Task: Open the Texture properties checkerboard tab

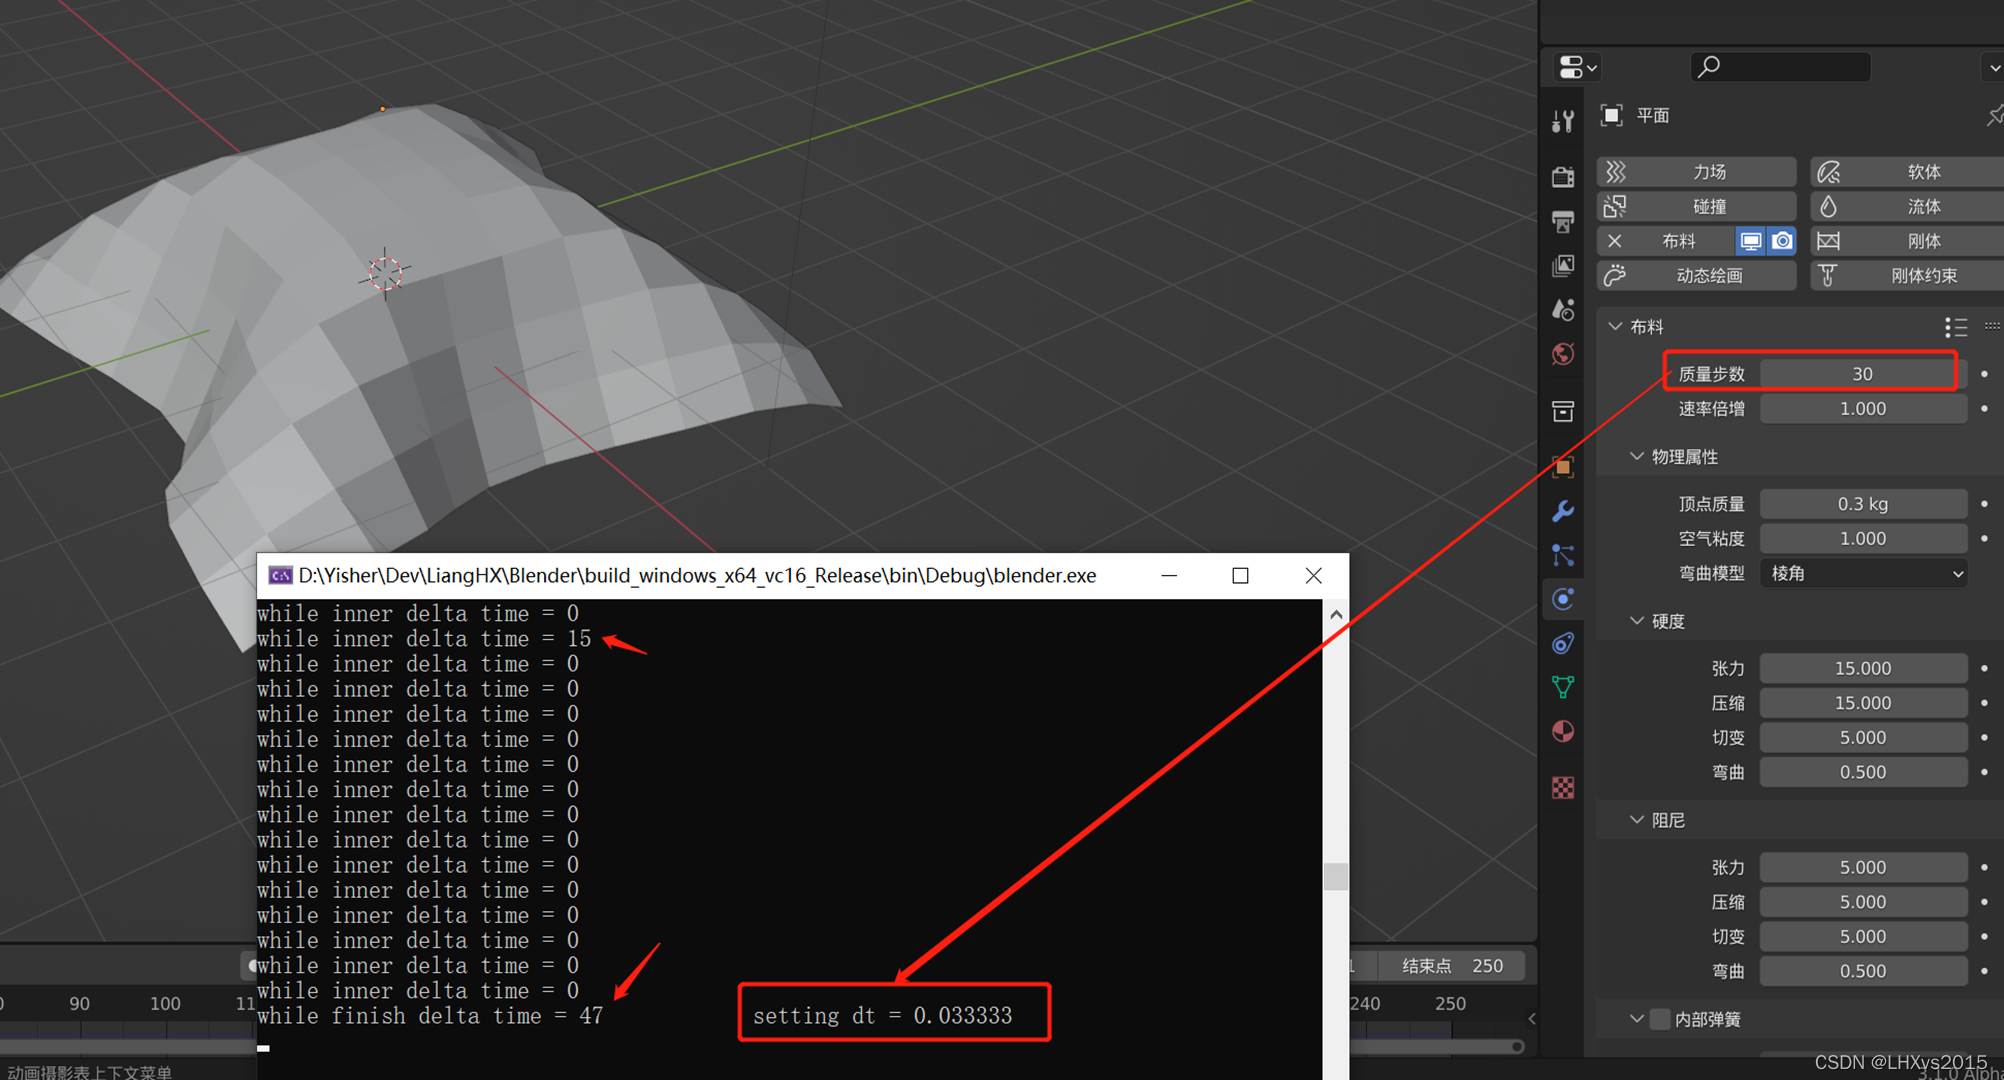Action: tap(1563, 788)
